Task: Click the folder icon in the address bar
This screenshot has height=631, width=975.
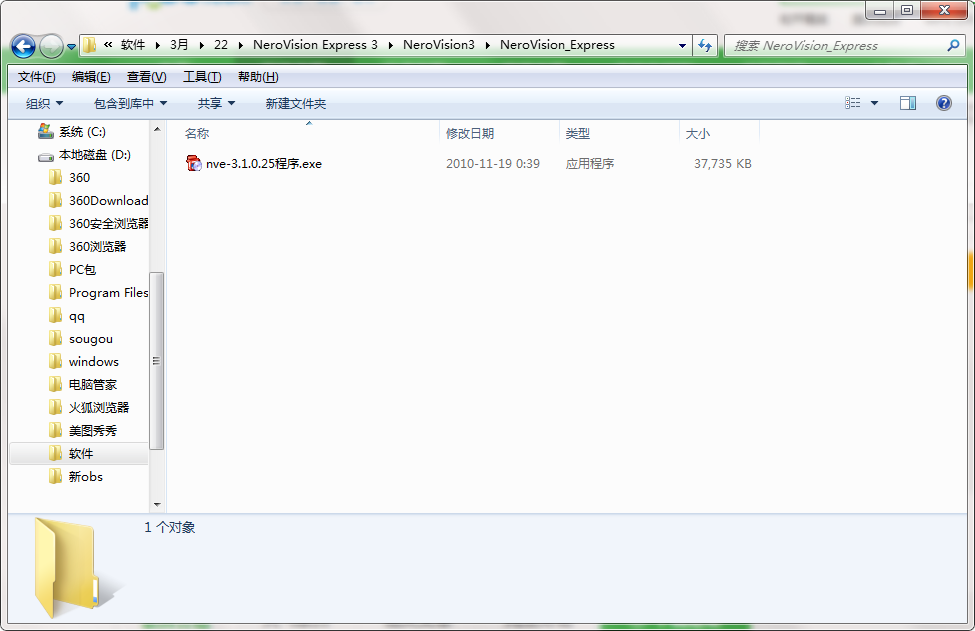Action: coord(90,45)
